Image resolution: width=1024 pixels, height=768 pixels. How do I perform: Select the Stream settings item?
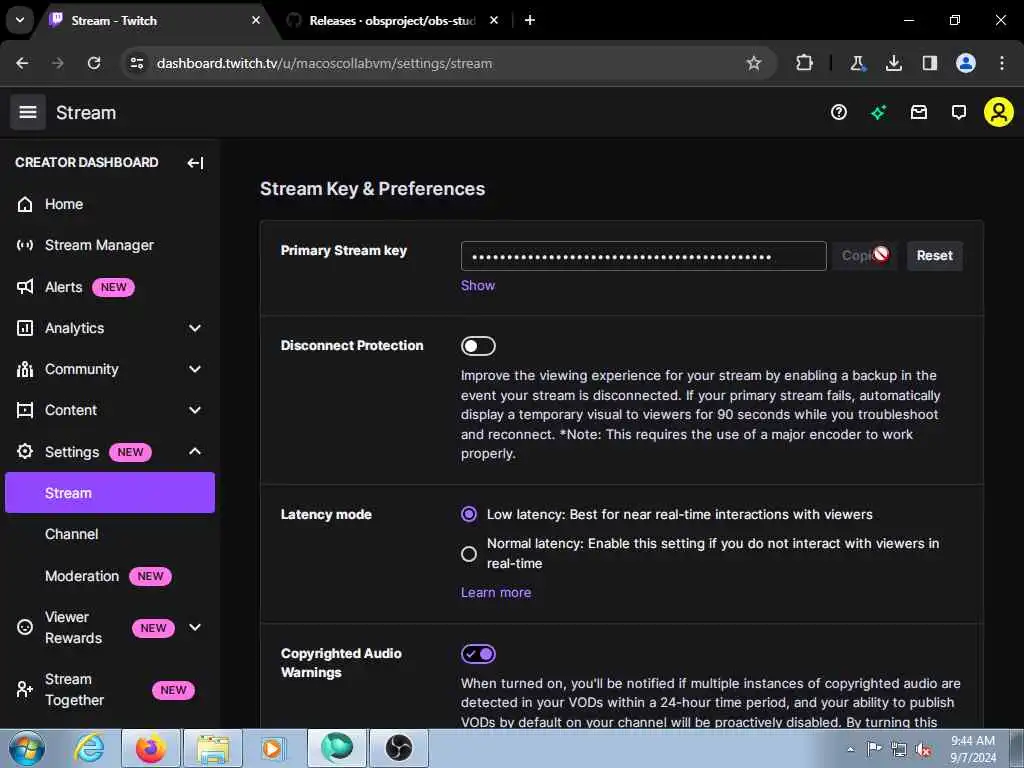(110, 493)
